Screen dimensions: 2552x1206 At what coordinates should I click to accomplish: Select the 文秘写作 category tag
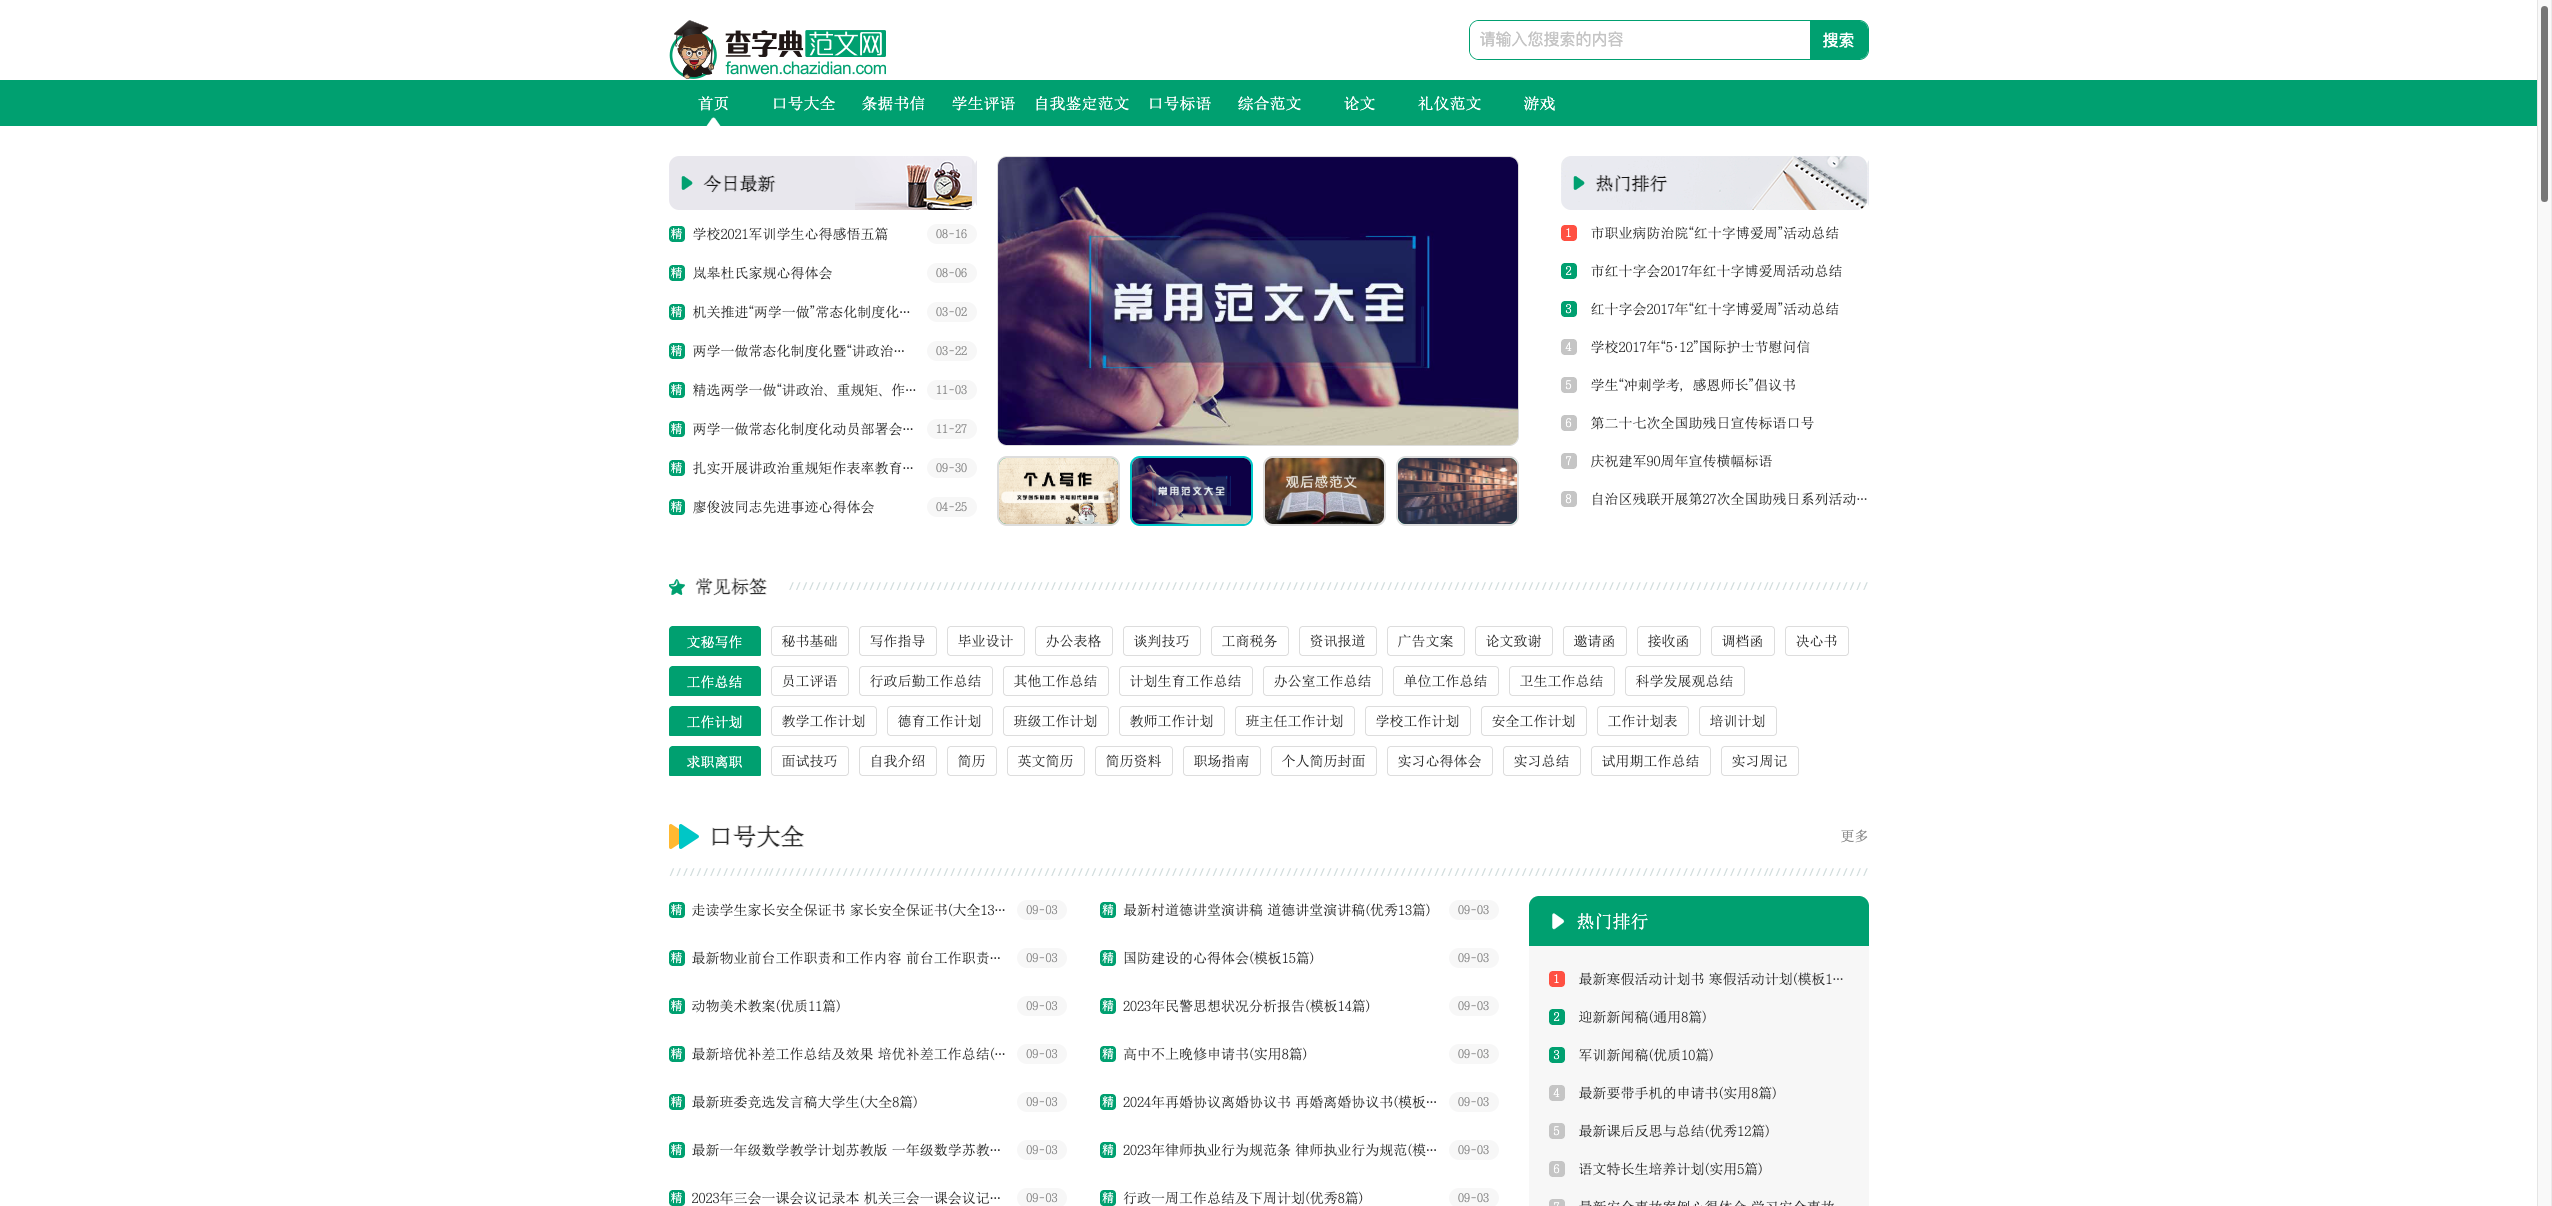(x=714, y=641)
